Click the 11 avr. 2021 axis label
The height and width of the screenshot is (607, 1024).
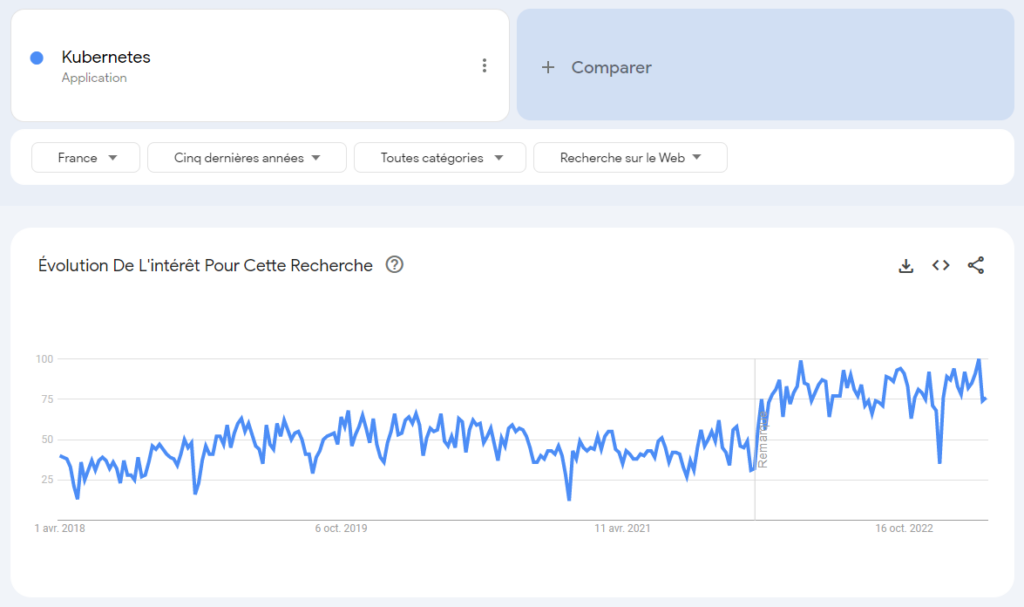pos(622,528)
